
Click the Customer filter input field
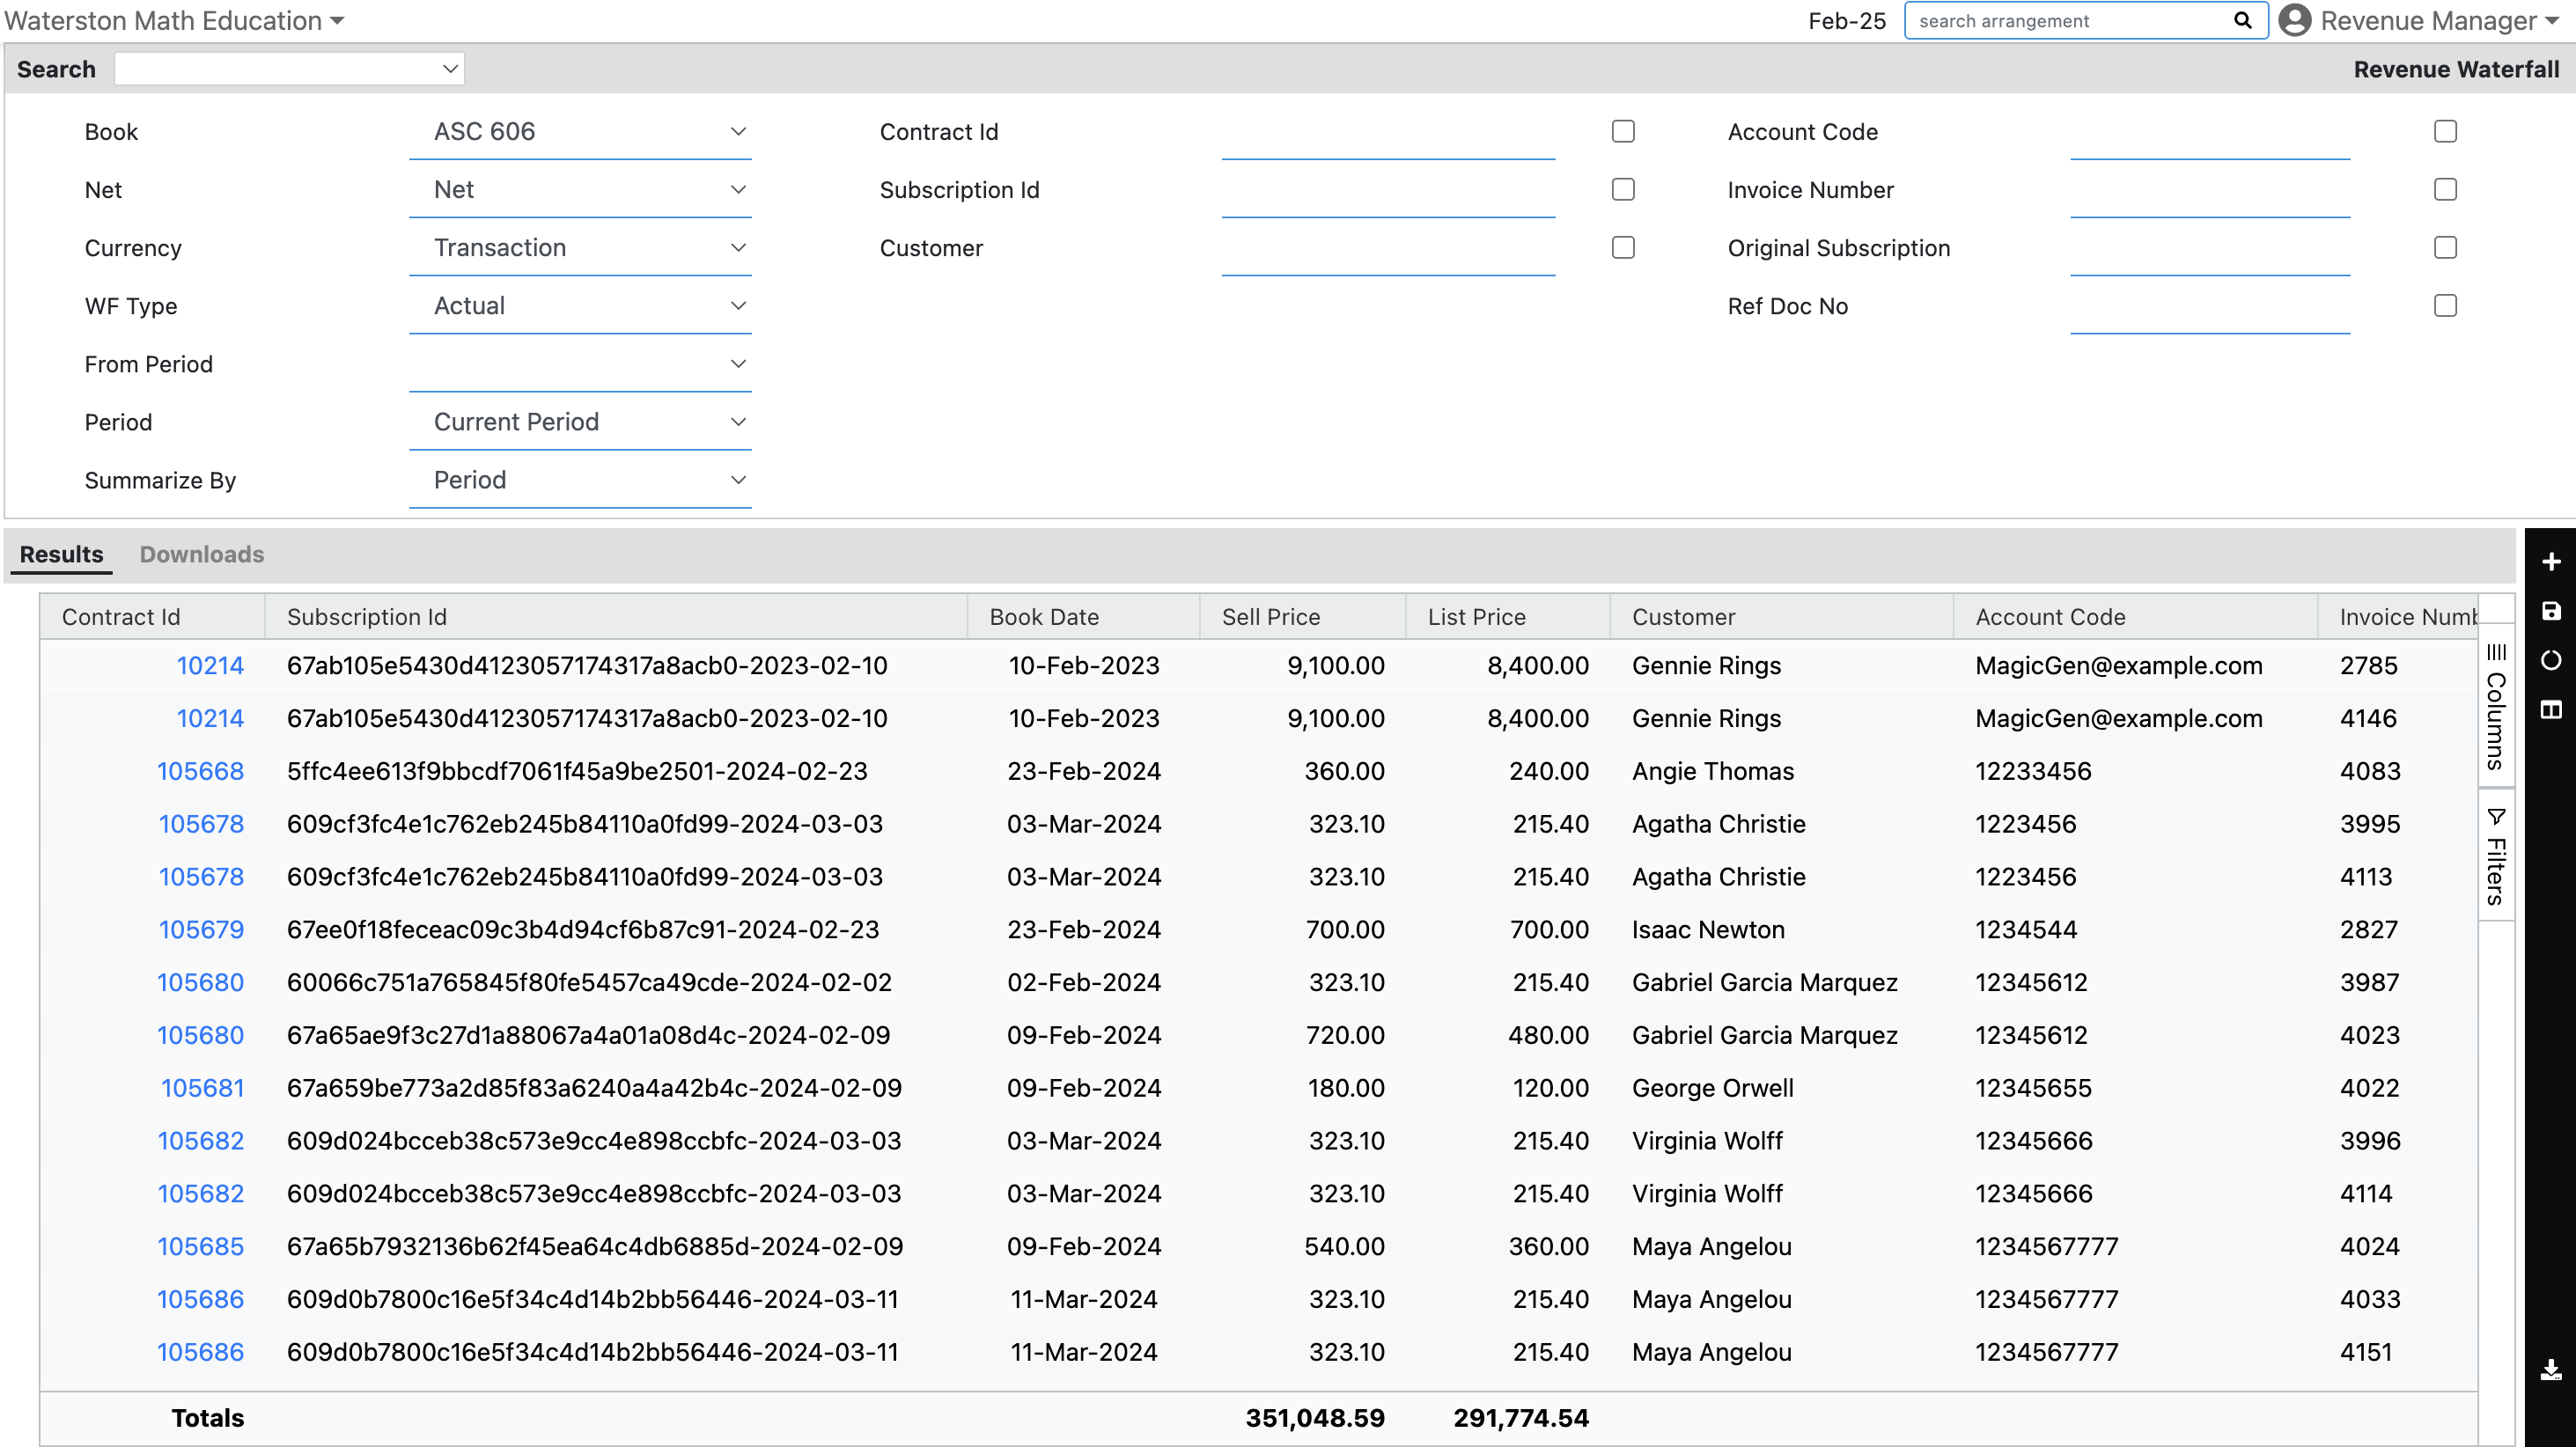click(1387, 249)
